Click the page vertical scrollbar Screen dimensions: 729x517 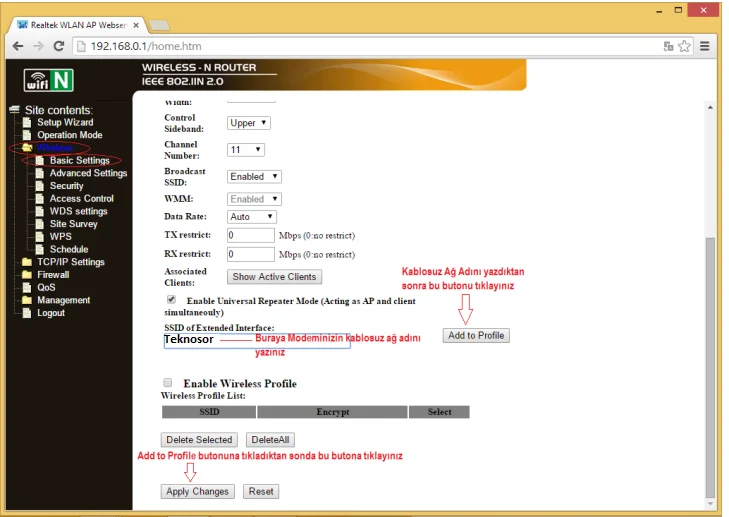711,300
